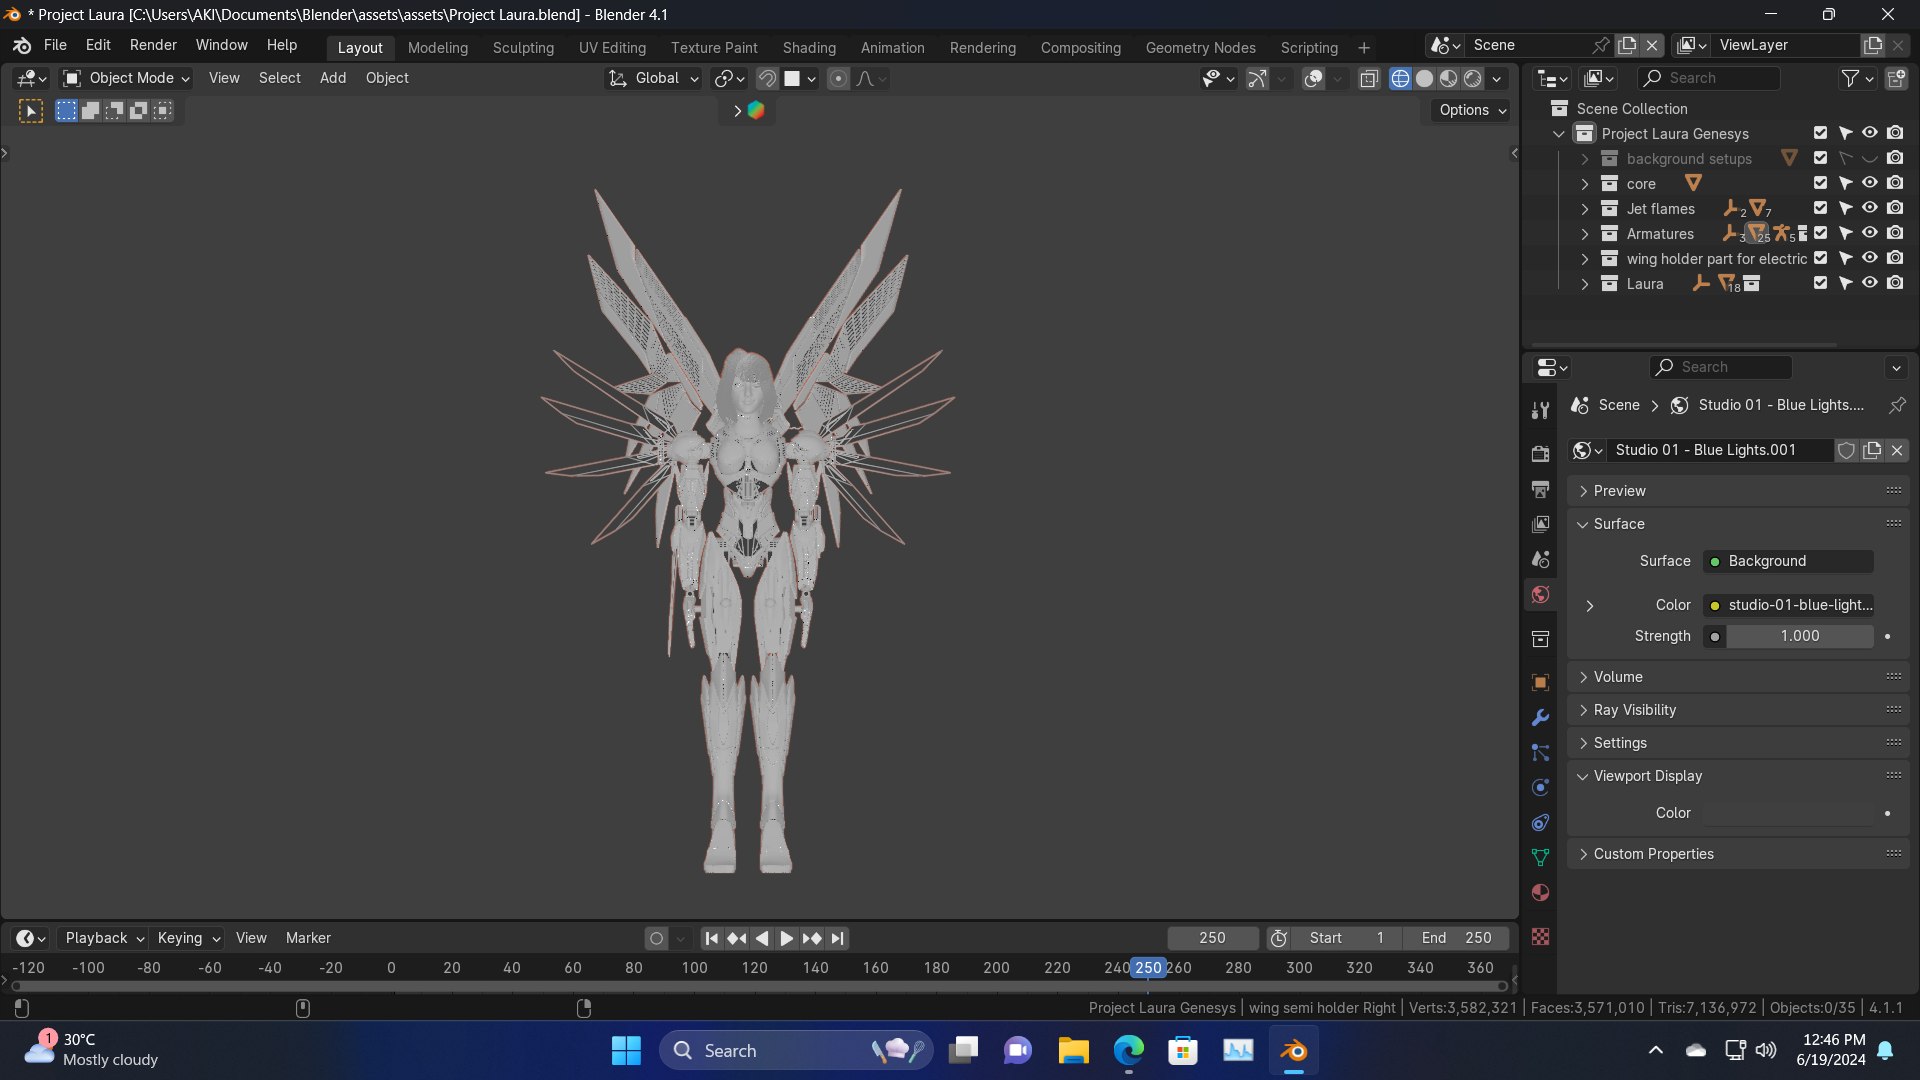Uncheck the background setups collection checkbox
Image resolution: width=1920 pixels, height=1080 pixels.
coord(1820,158)
